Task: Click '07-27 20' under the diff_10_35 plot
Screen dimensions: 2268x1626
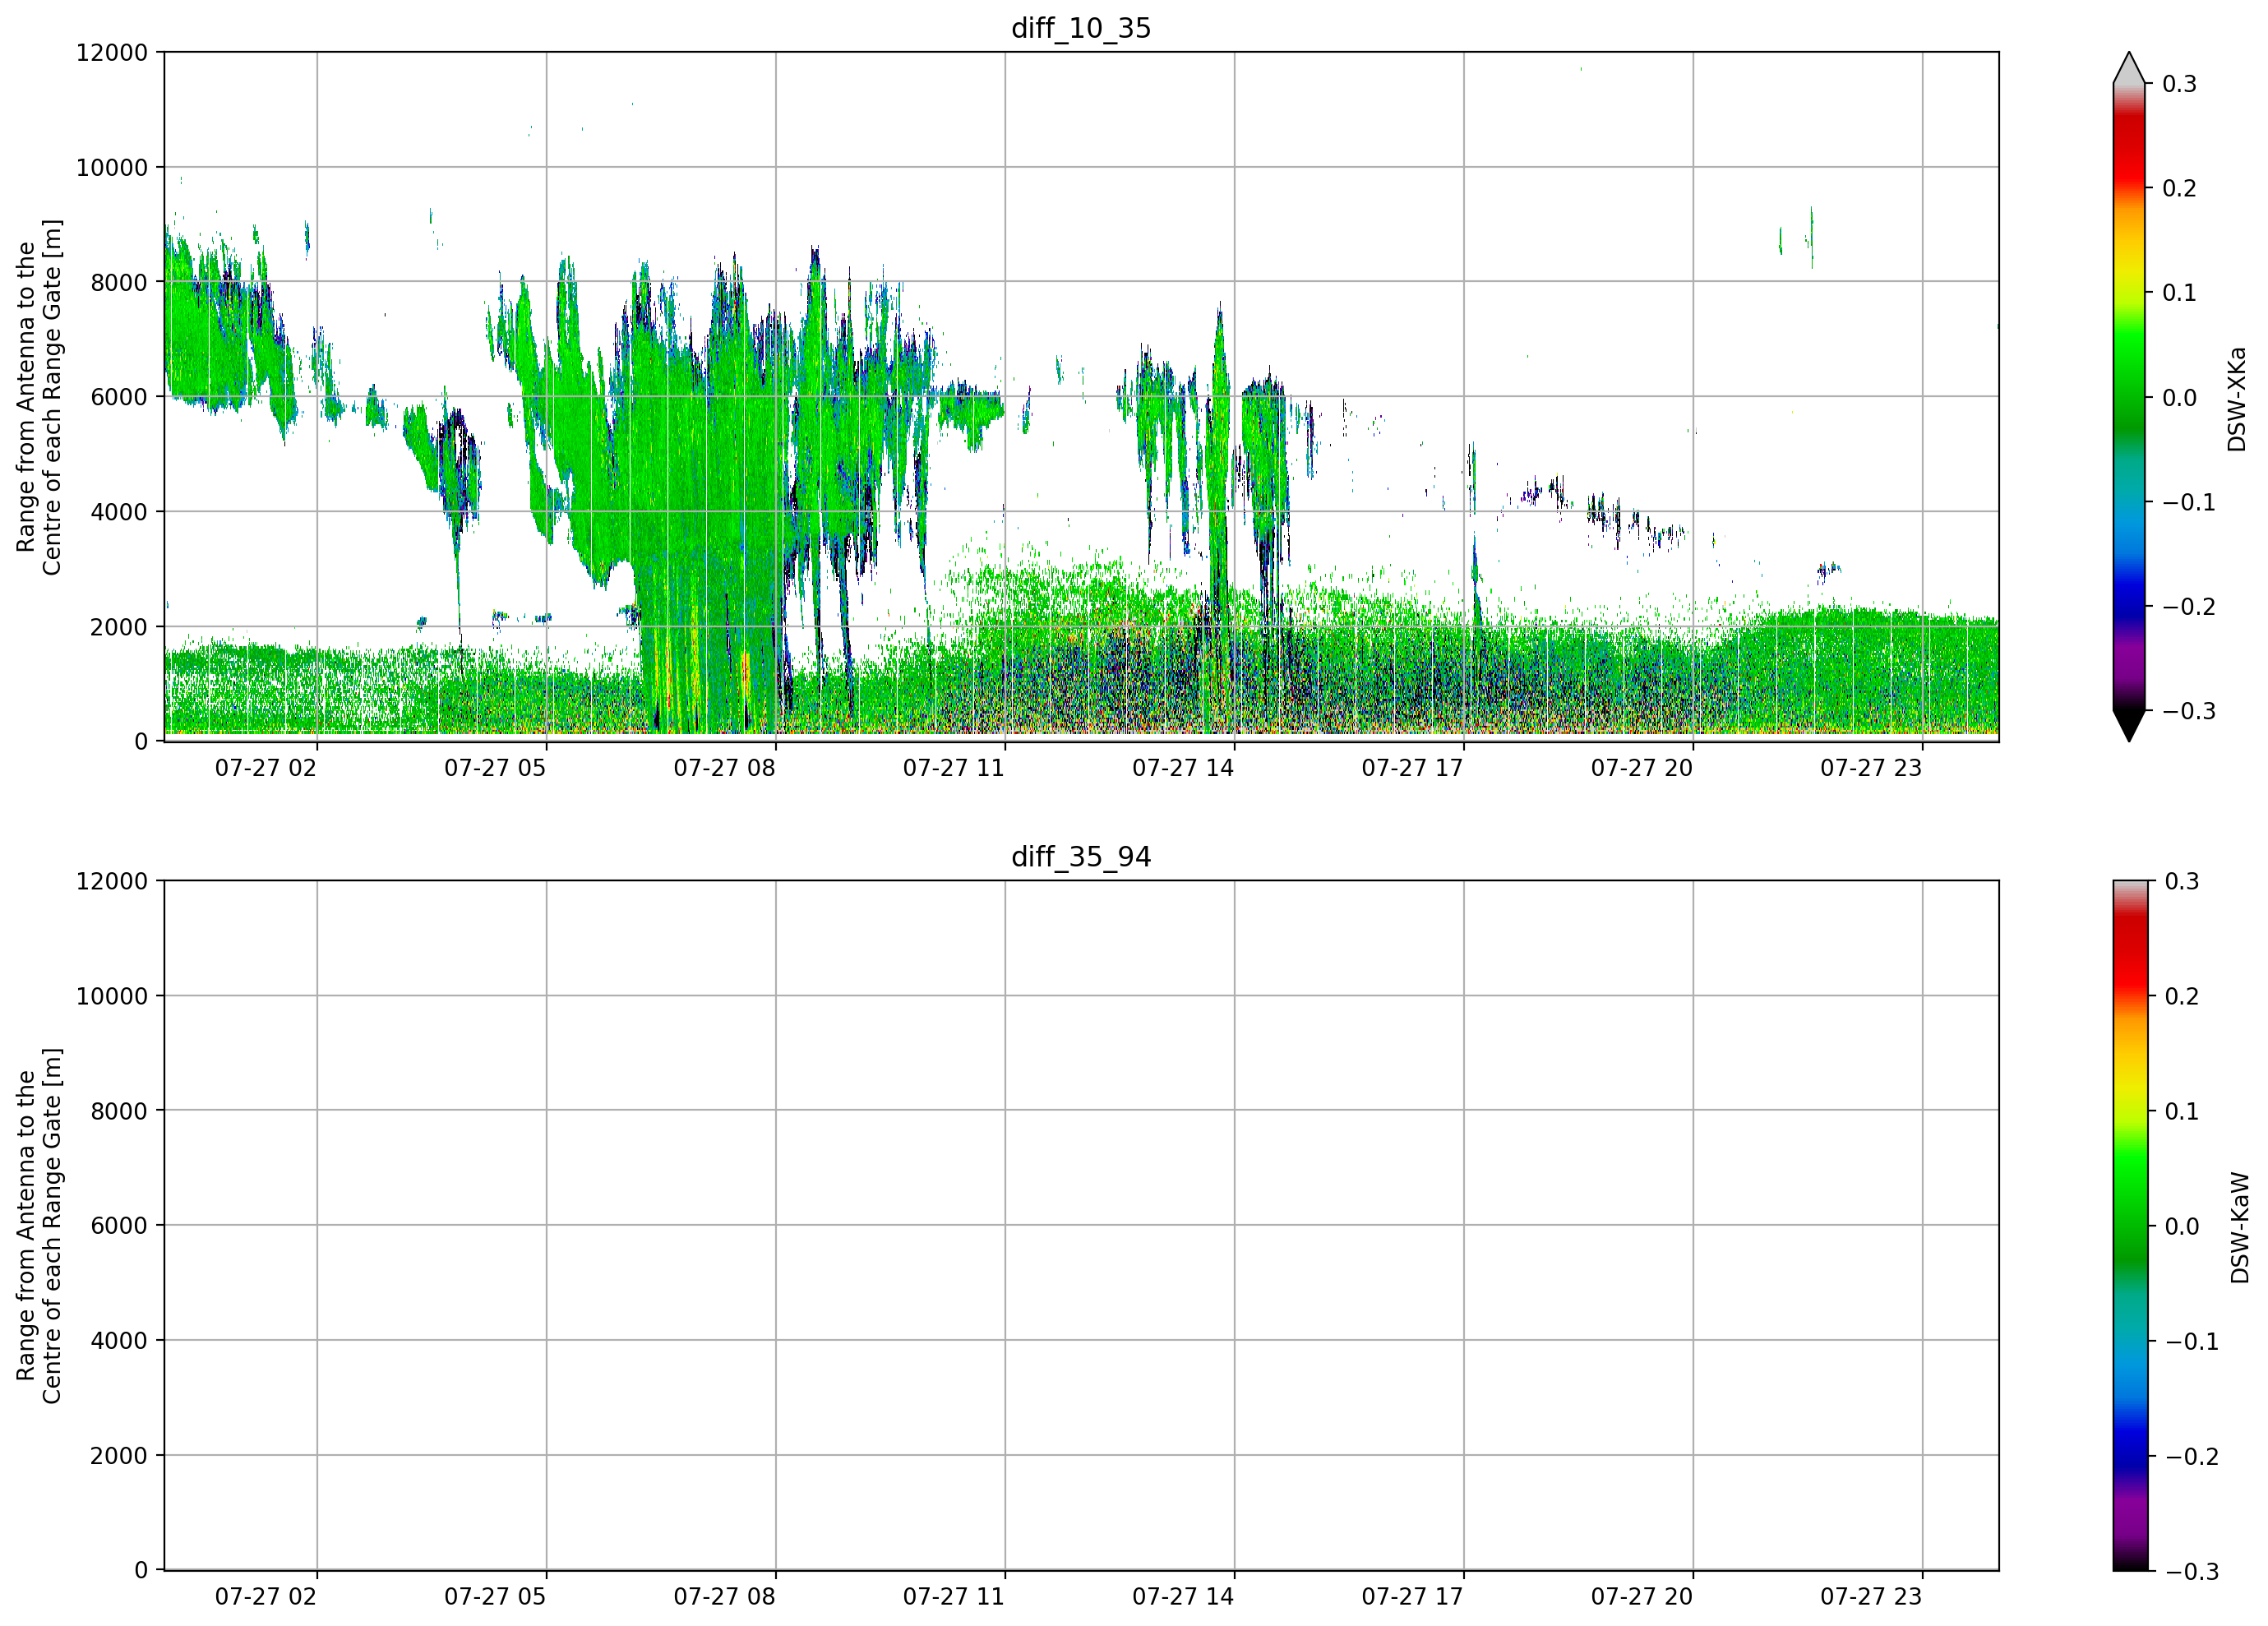Action: click(x=1642, y=768)
